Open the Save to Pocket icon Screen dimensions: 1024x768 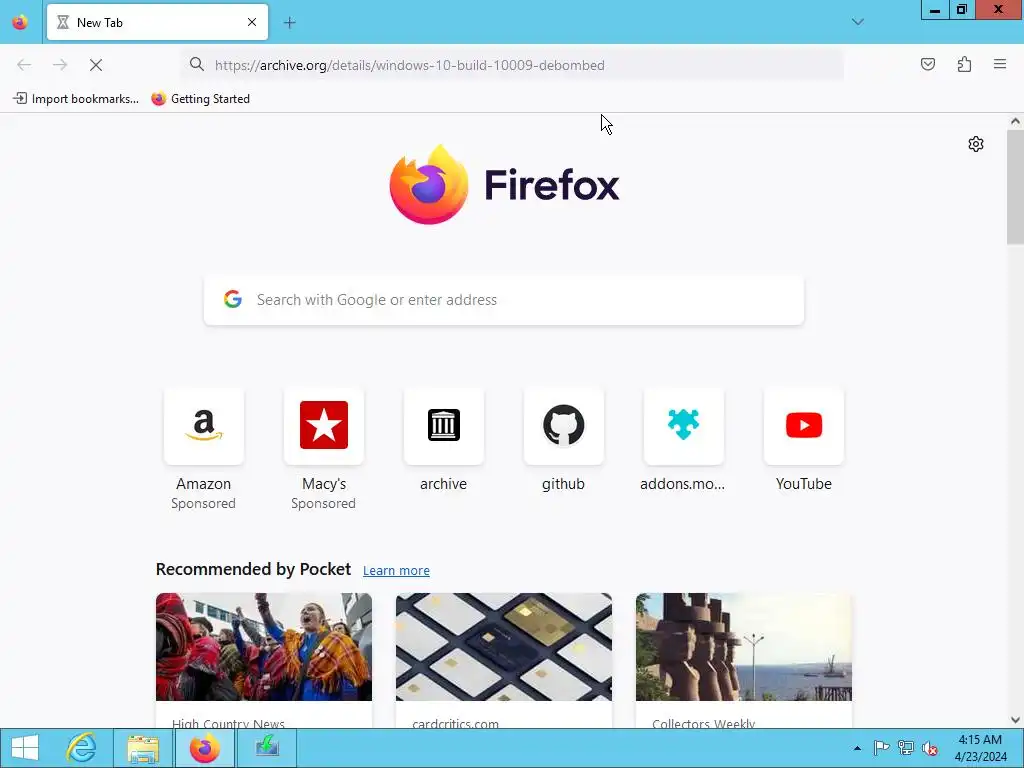pyautogui.click(x=928, y=64)
